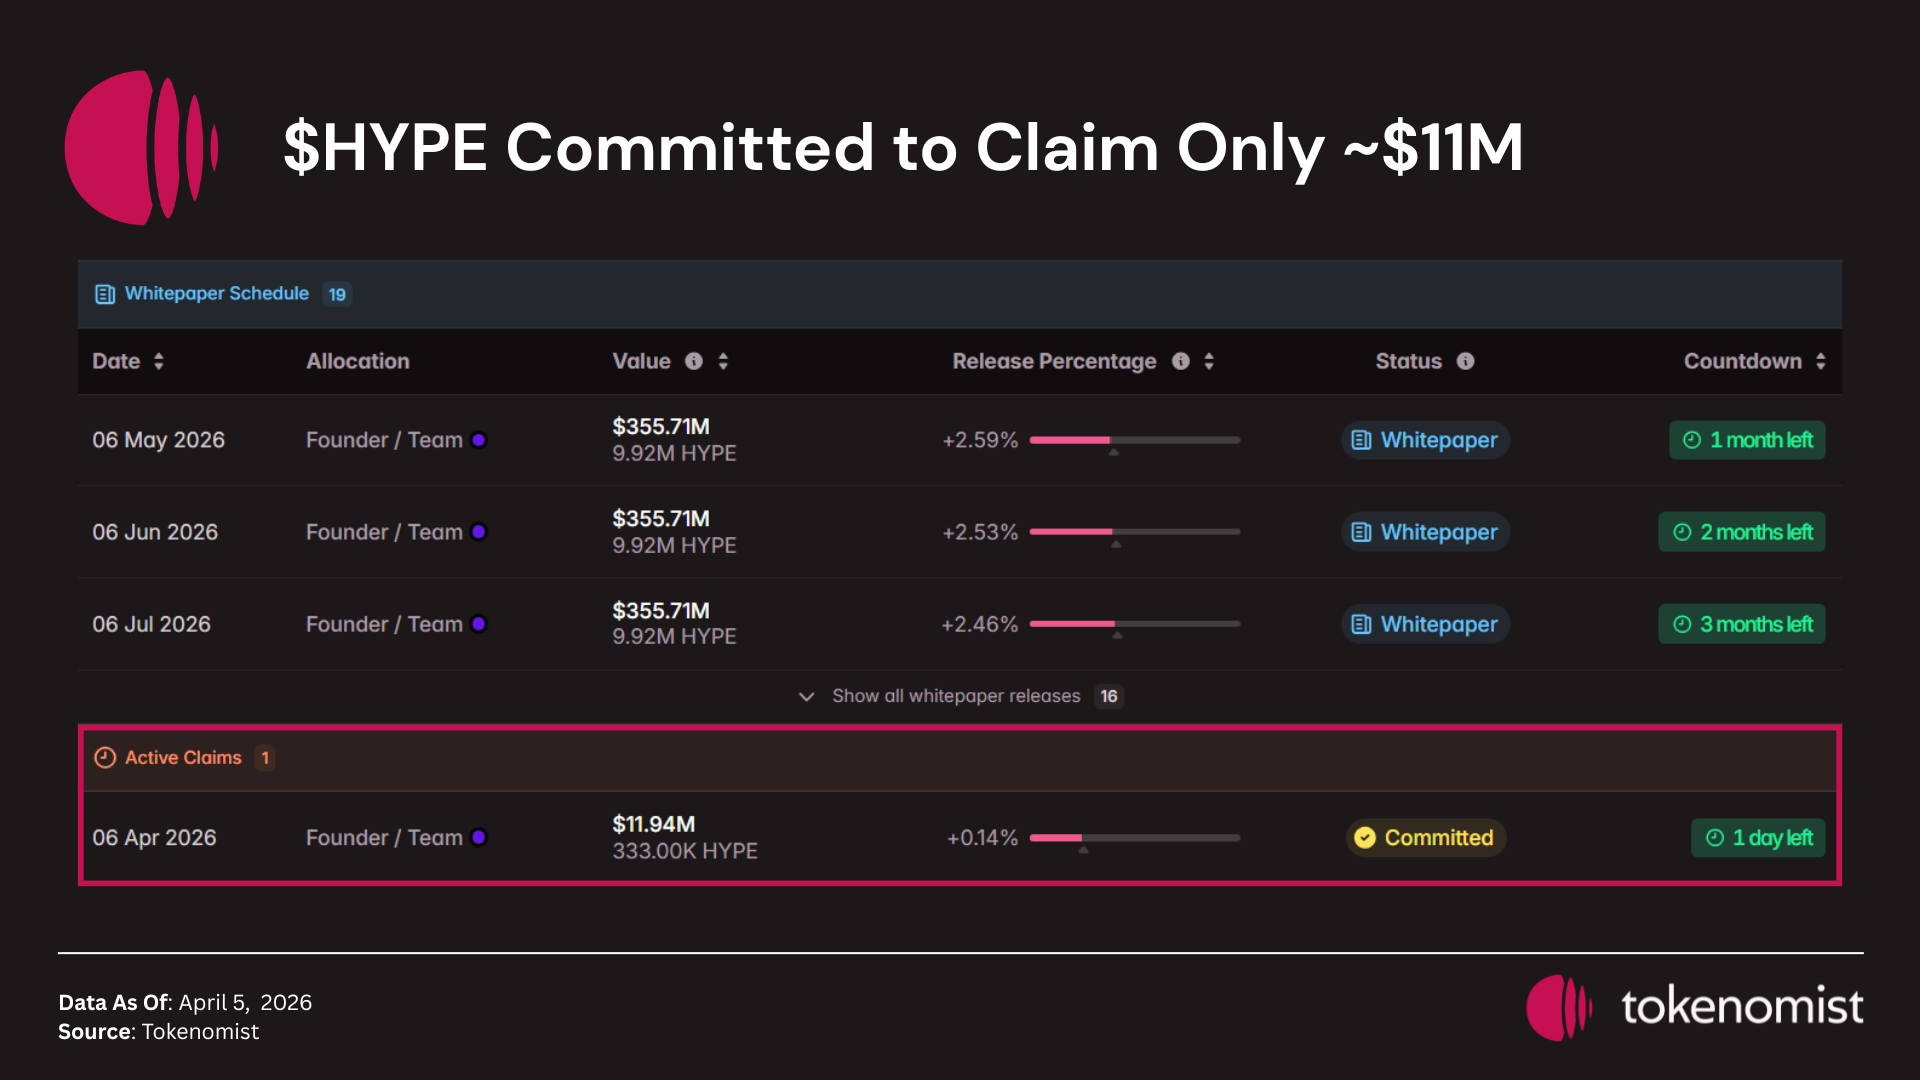Expand Show all whitepaper releases chevron
Viewport: 1920px width, 1080px height.
click(x=806, y=696)
